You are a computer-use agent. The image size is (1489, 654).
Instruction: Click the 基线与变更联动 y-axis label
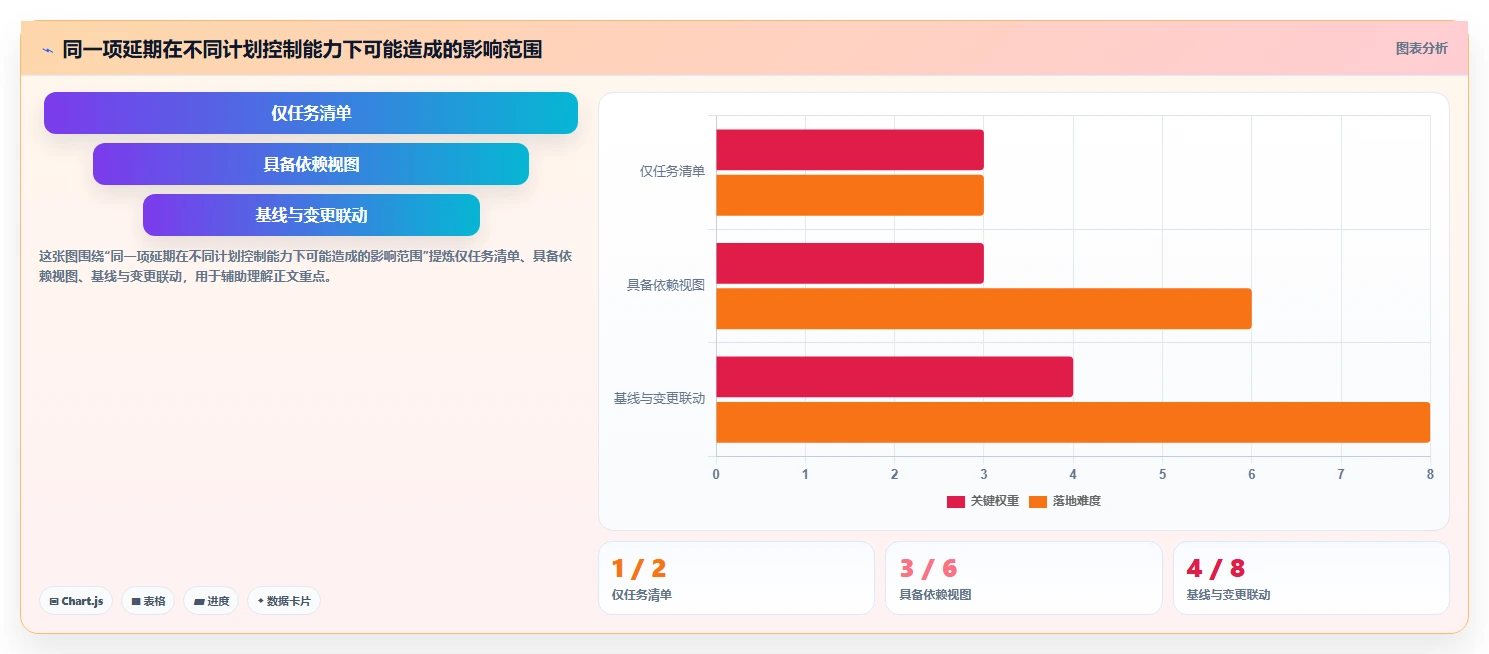tap(659, 398)
